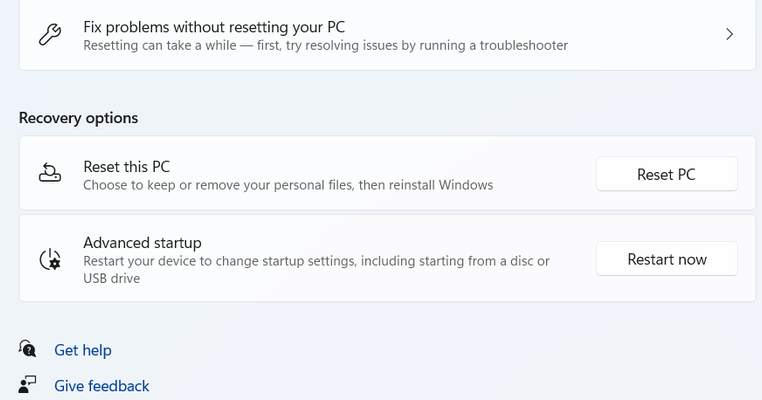Select the Reset PC button

[x=666, y=174]
